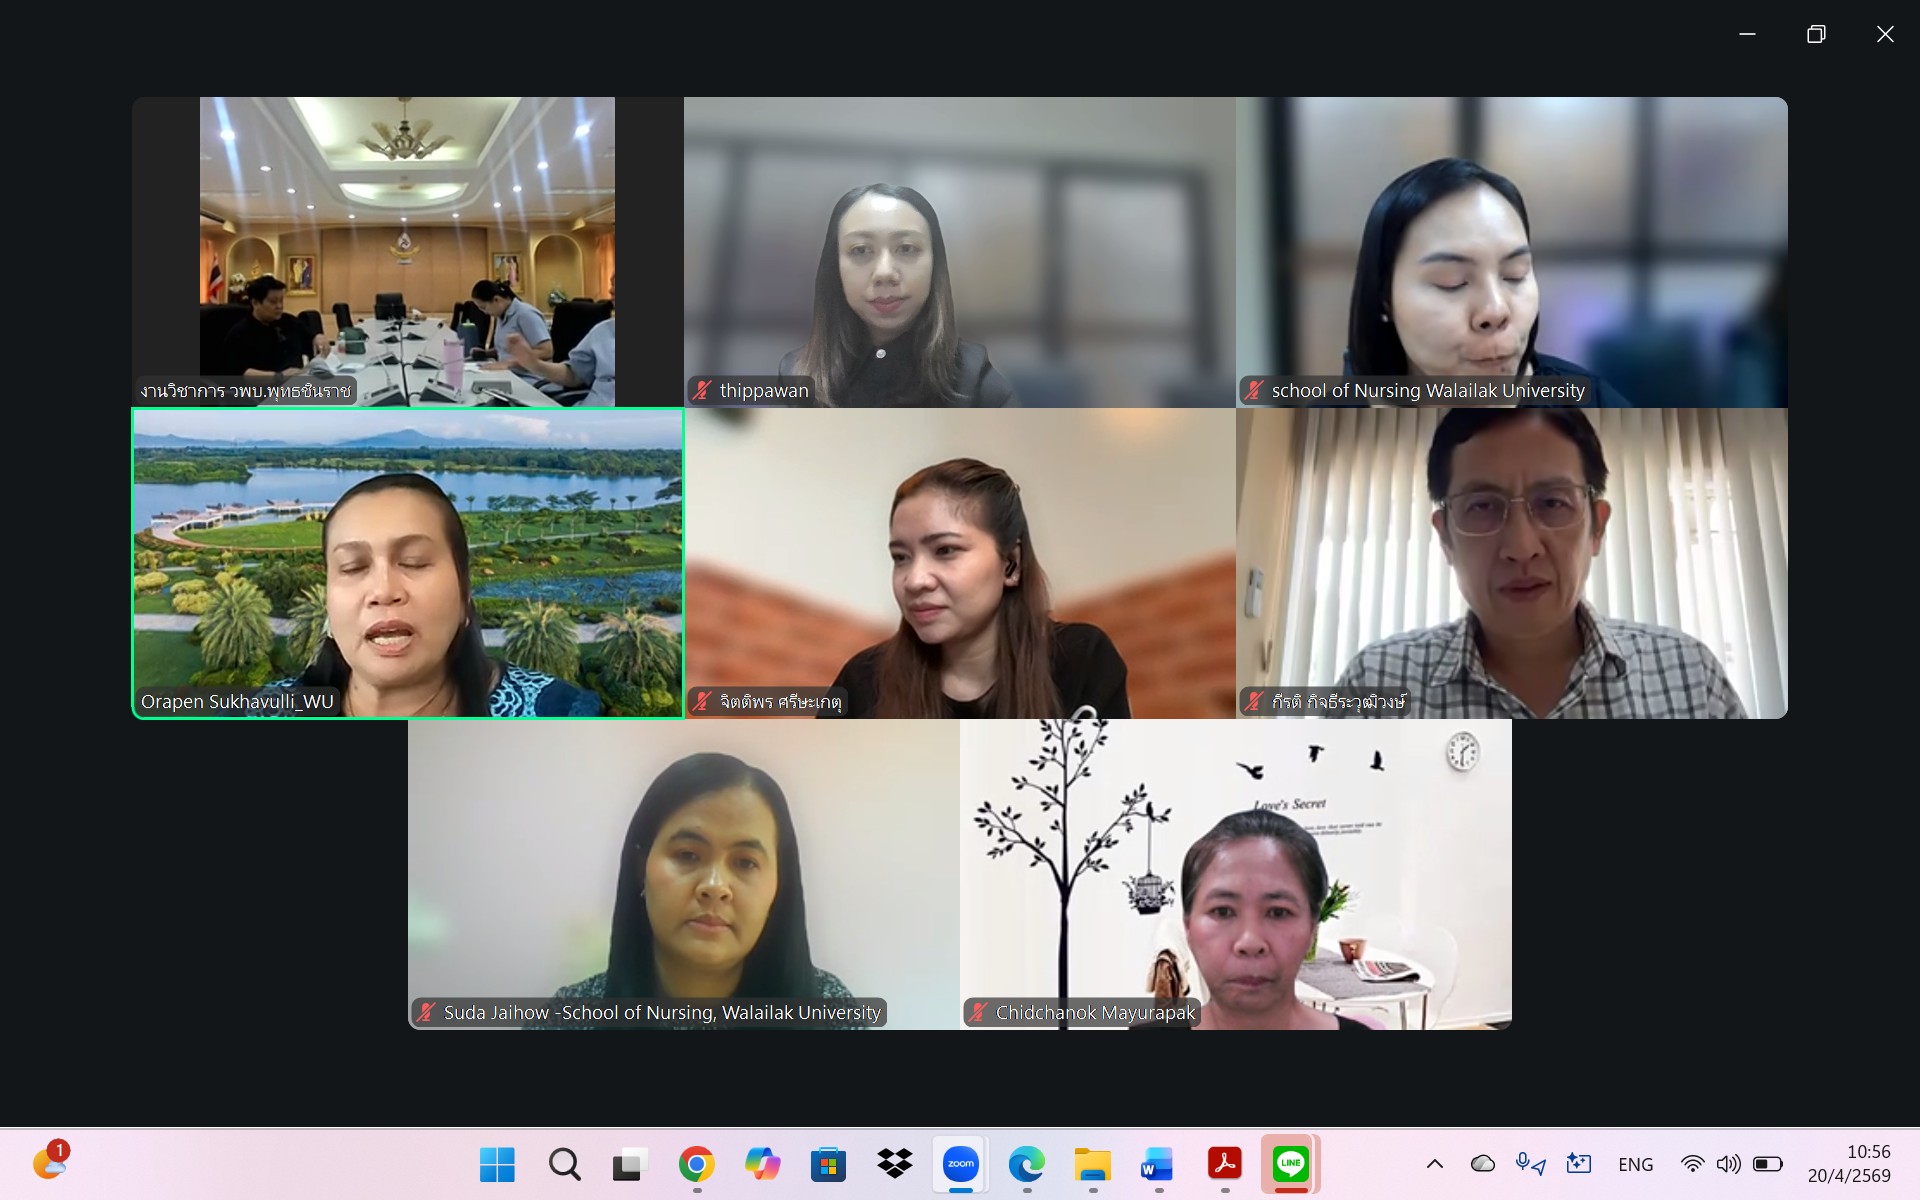Launch Microsoft Edge browser icon
The height and width of the screenshot is (1200, 1920).
tap(1026, 1164)
